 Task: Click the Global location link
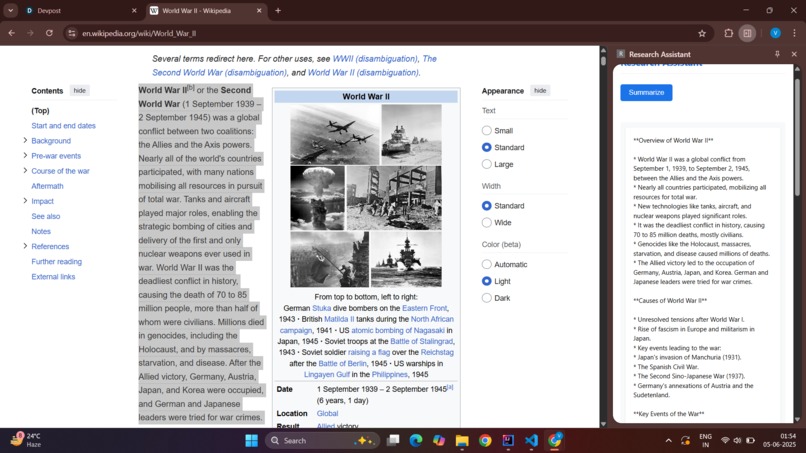[327, 413]
